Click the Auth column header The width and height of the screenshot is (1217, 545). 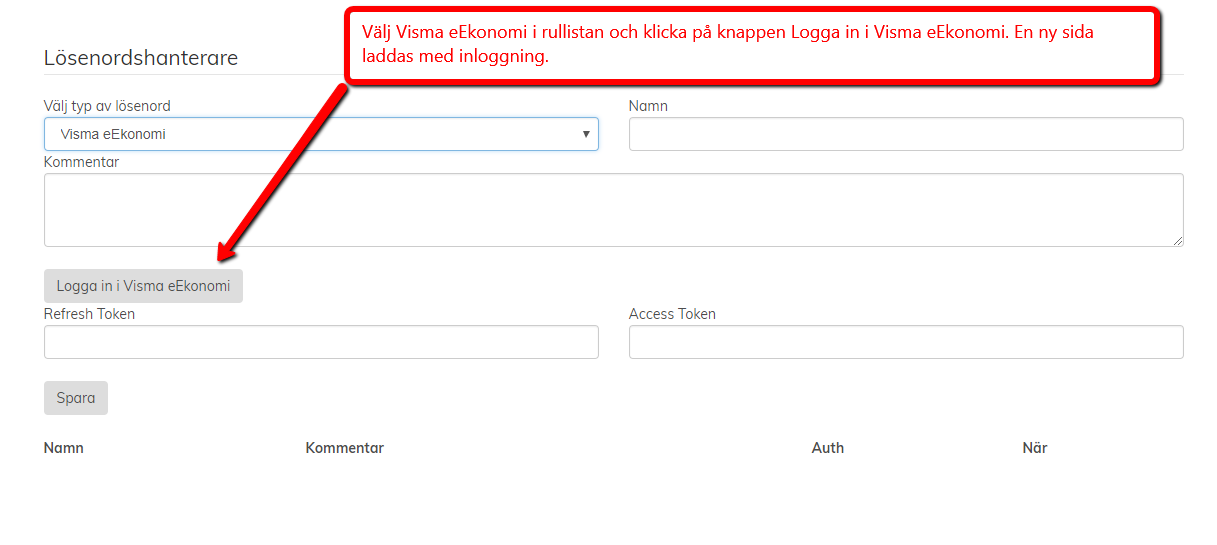click(828, 448)
